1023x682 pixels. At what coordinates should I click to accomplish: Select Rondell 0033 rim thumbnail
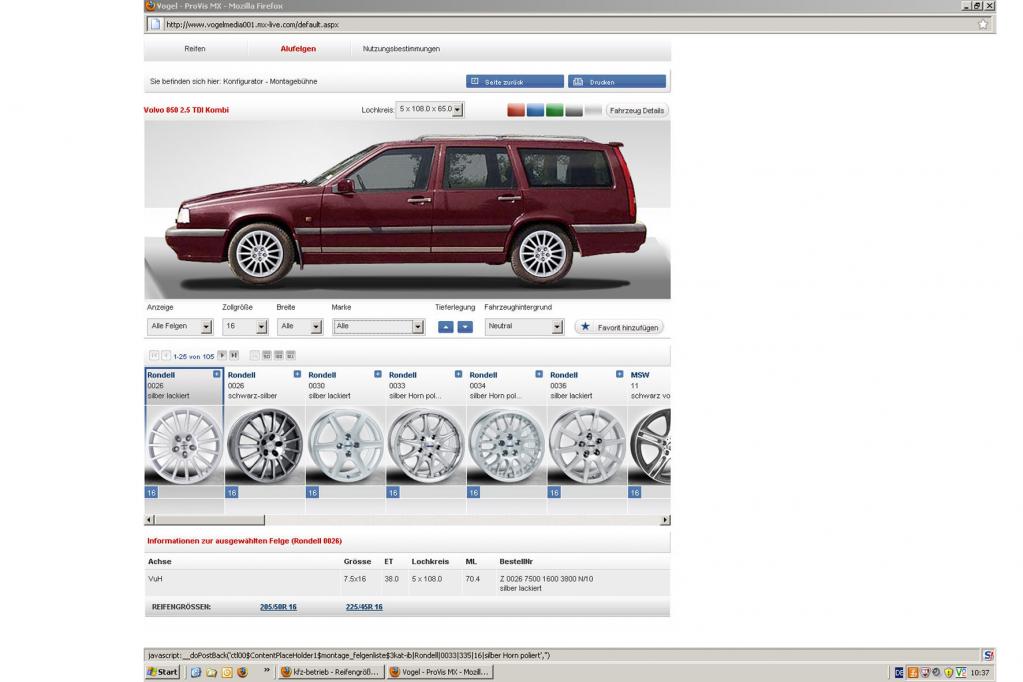[x=426, y=446]
